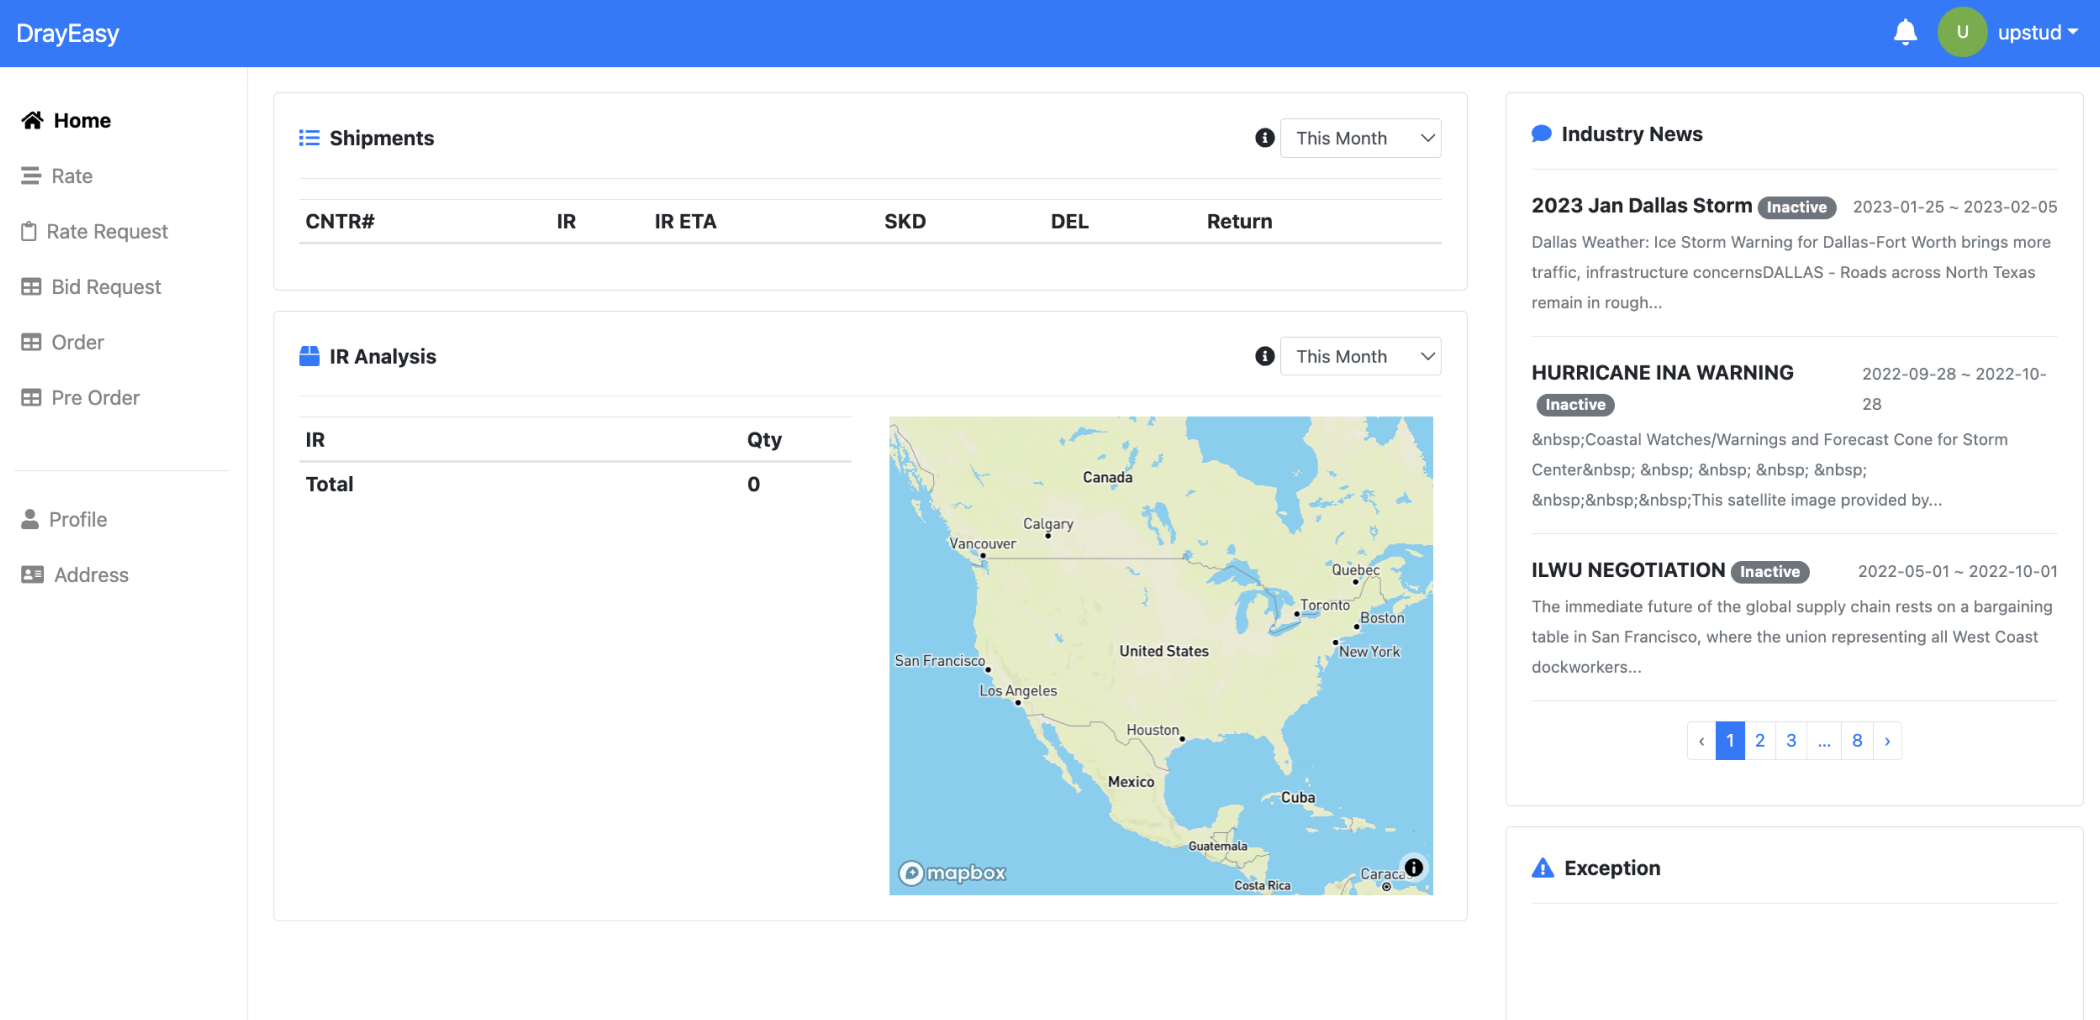Expand the upstud user menu
The width and height of the screenshot is (2100, 1020).
click(2038, 33)
